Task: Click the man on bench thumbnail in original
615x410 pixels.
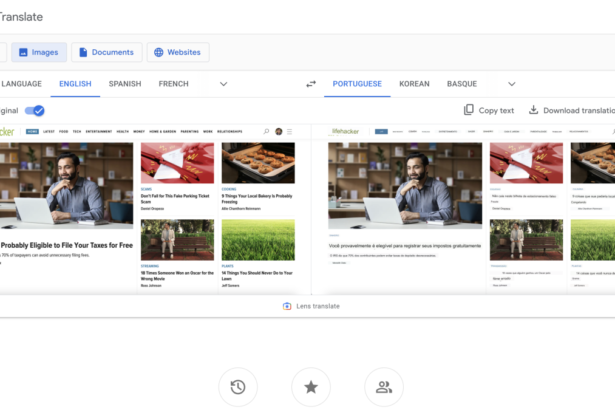Action: click(x=177, y=240)
